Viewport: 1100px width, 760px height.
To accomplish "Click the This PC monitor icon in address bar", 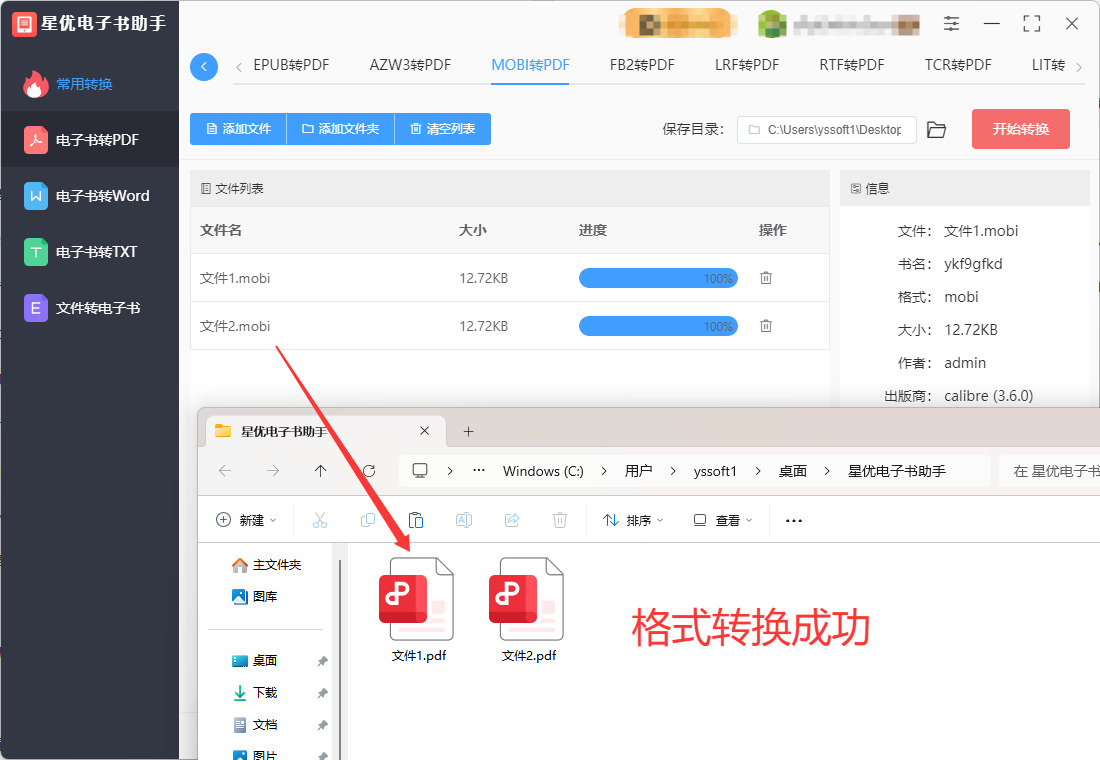I will [x=420, y=471].
